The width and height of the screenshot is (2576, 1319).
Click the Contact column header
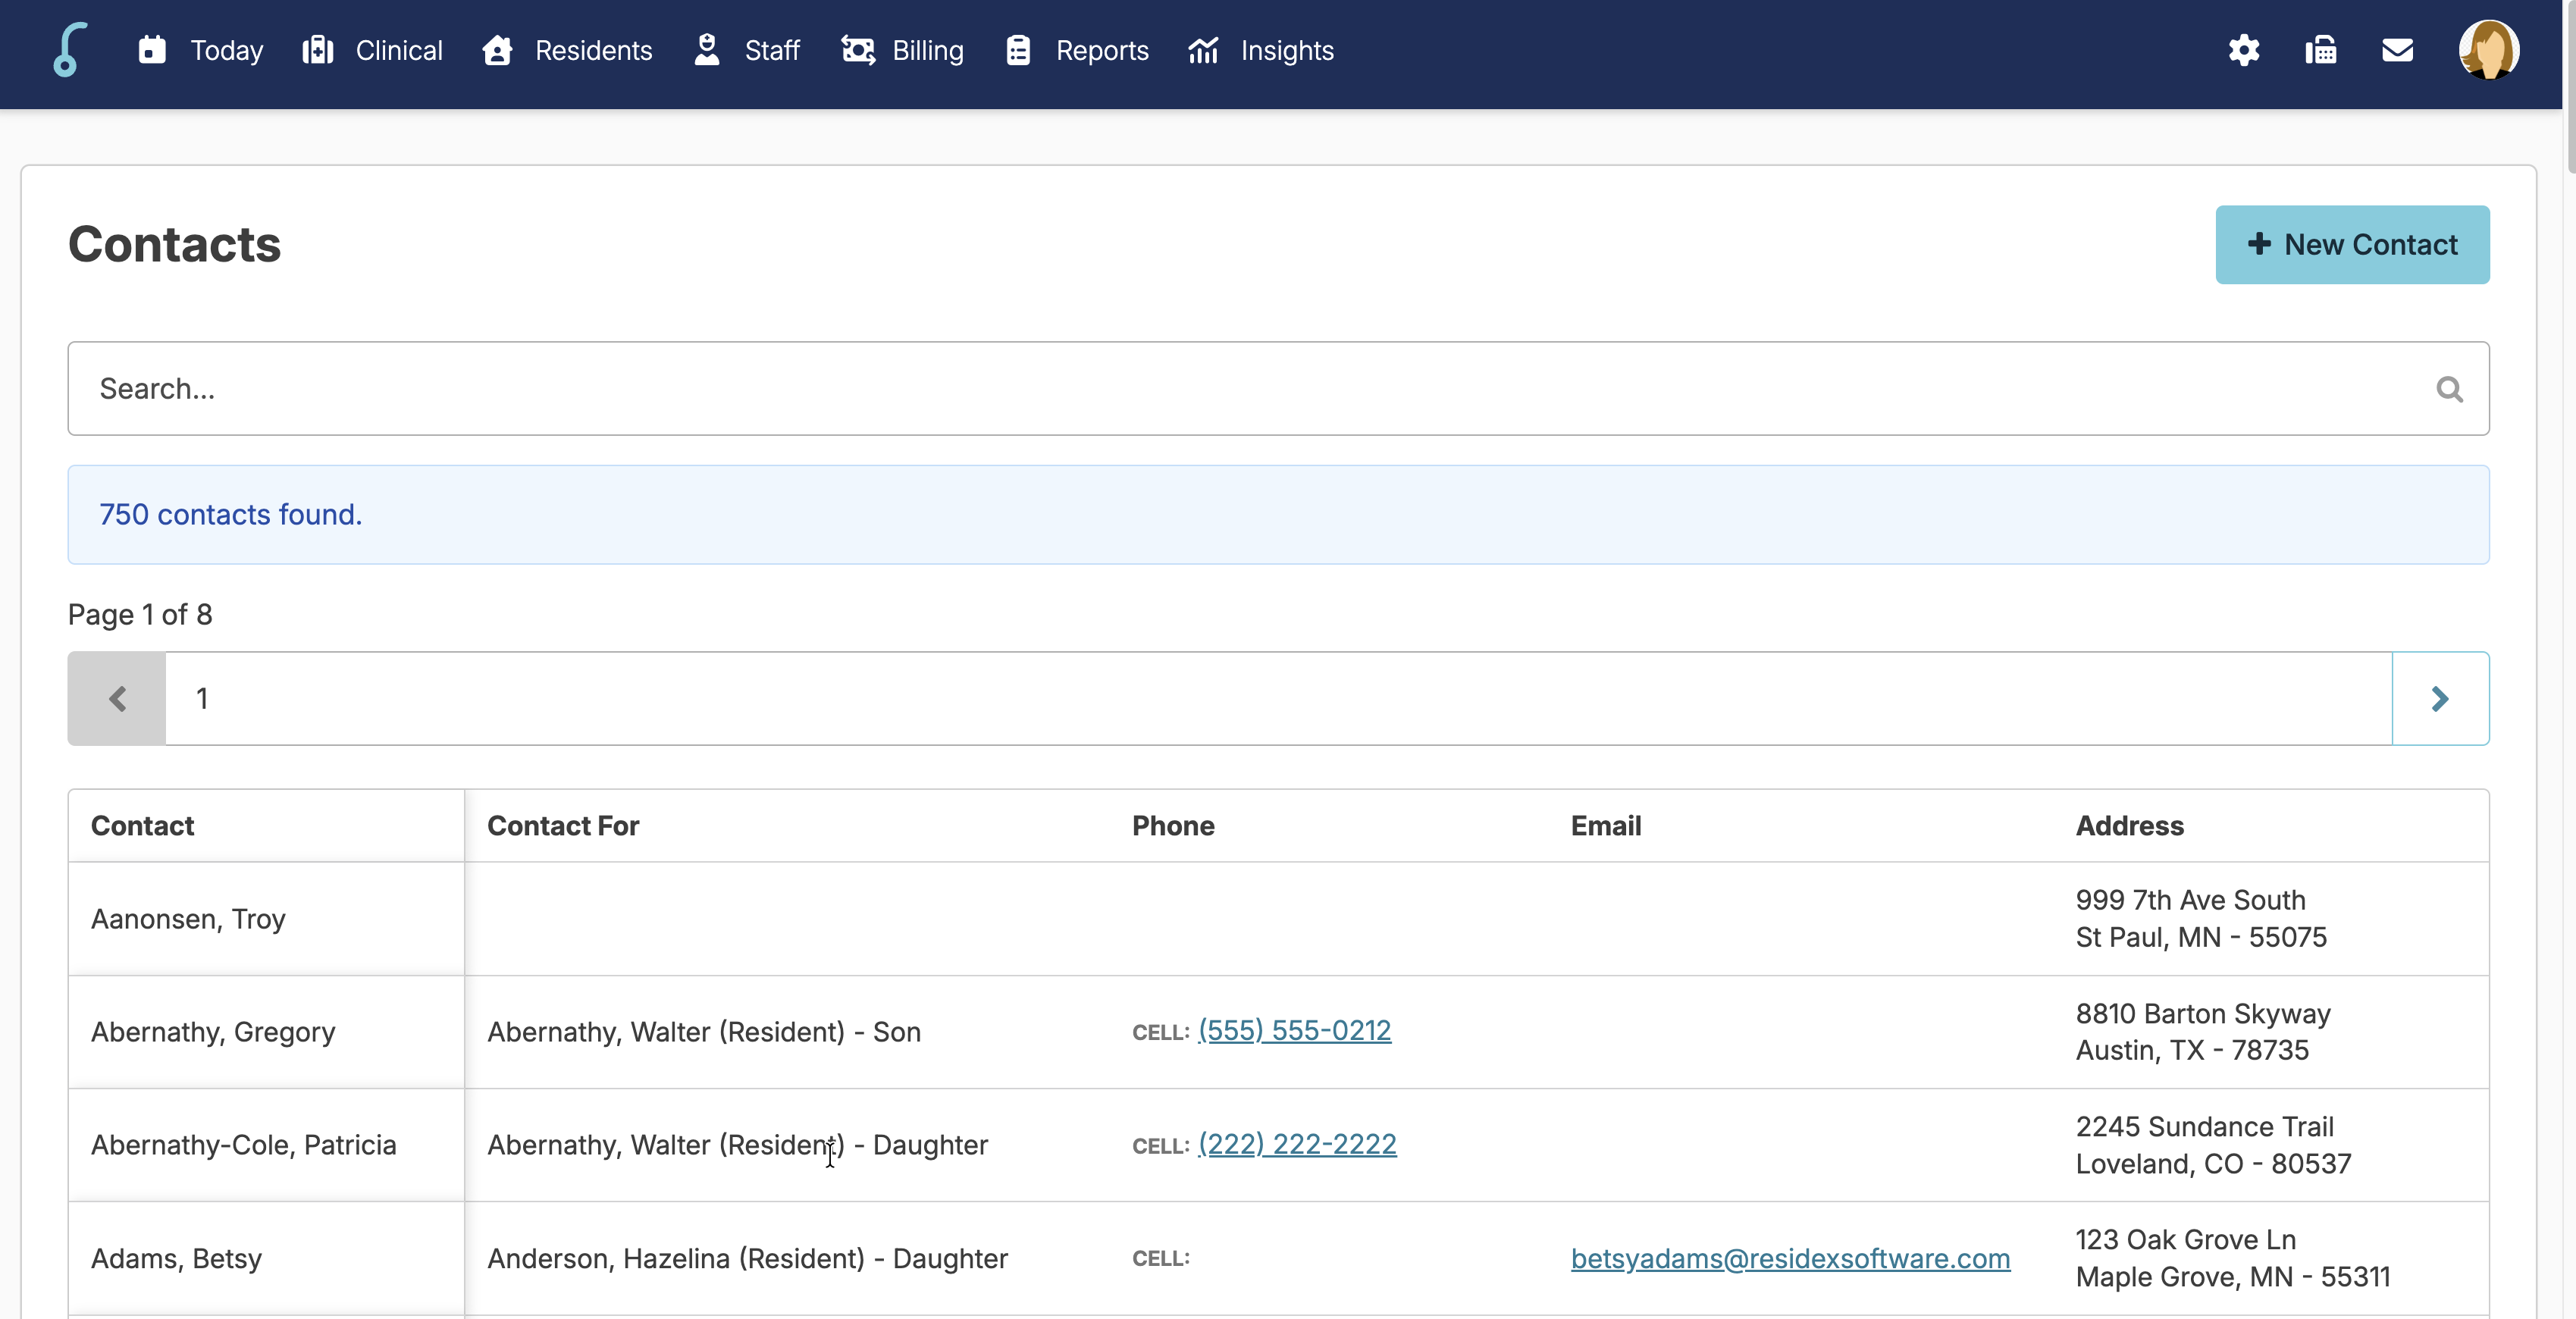coord(142,825)
